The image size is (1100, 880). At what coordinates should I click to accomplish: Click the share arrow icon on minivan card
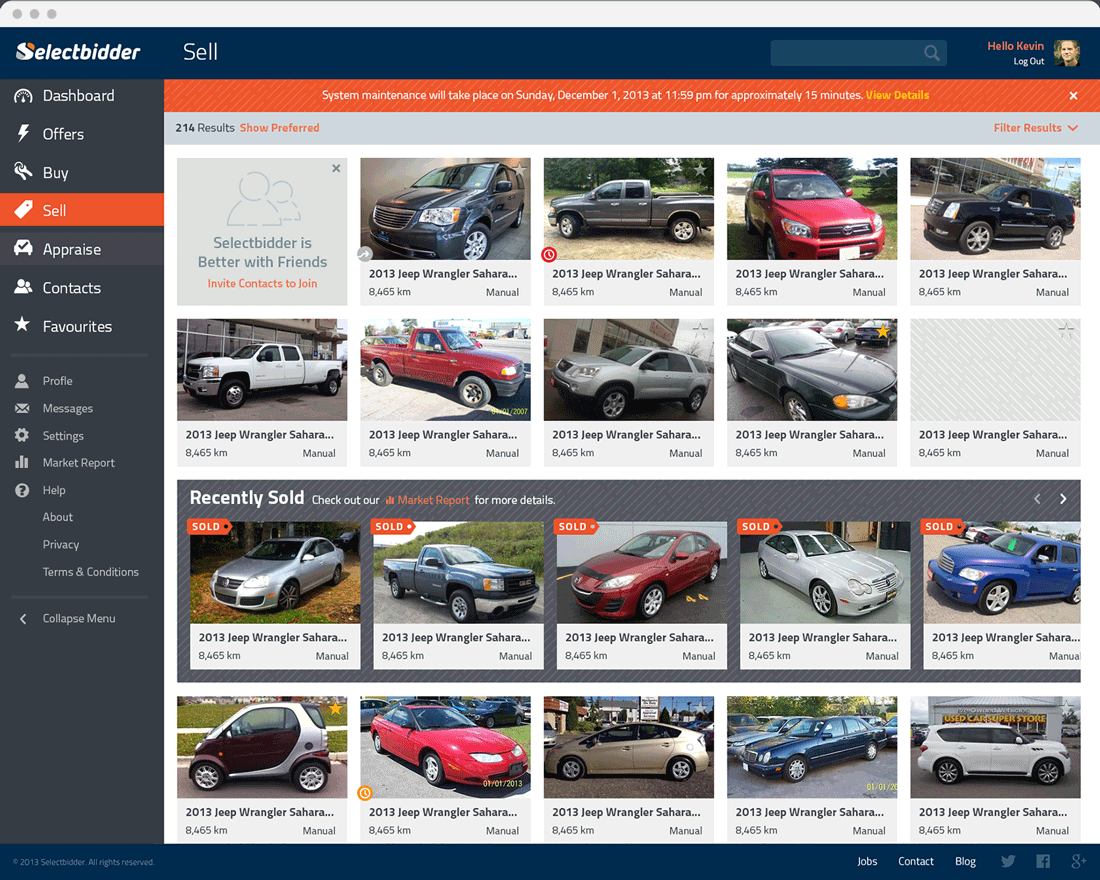pyautogui.click(x=365, y=254)
